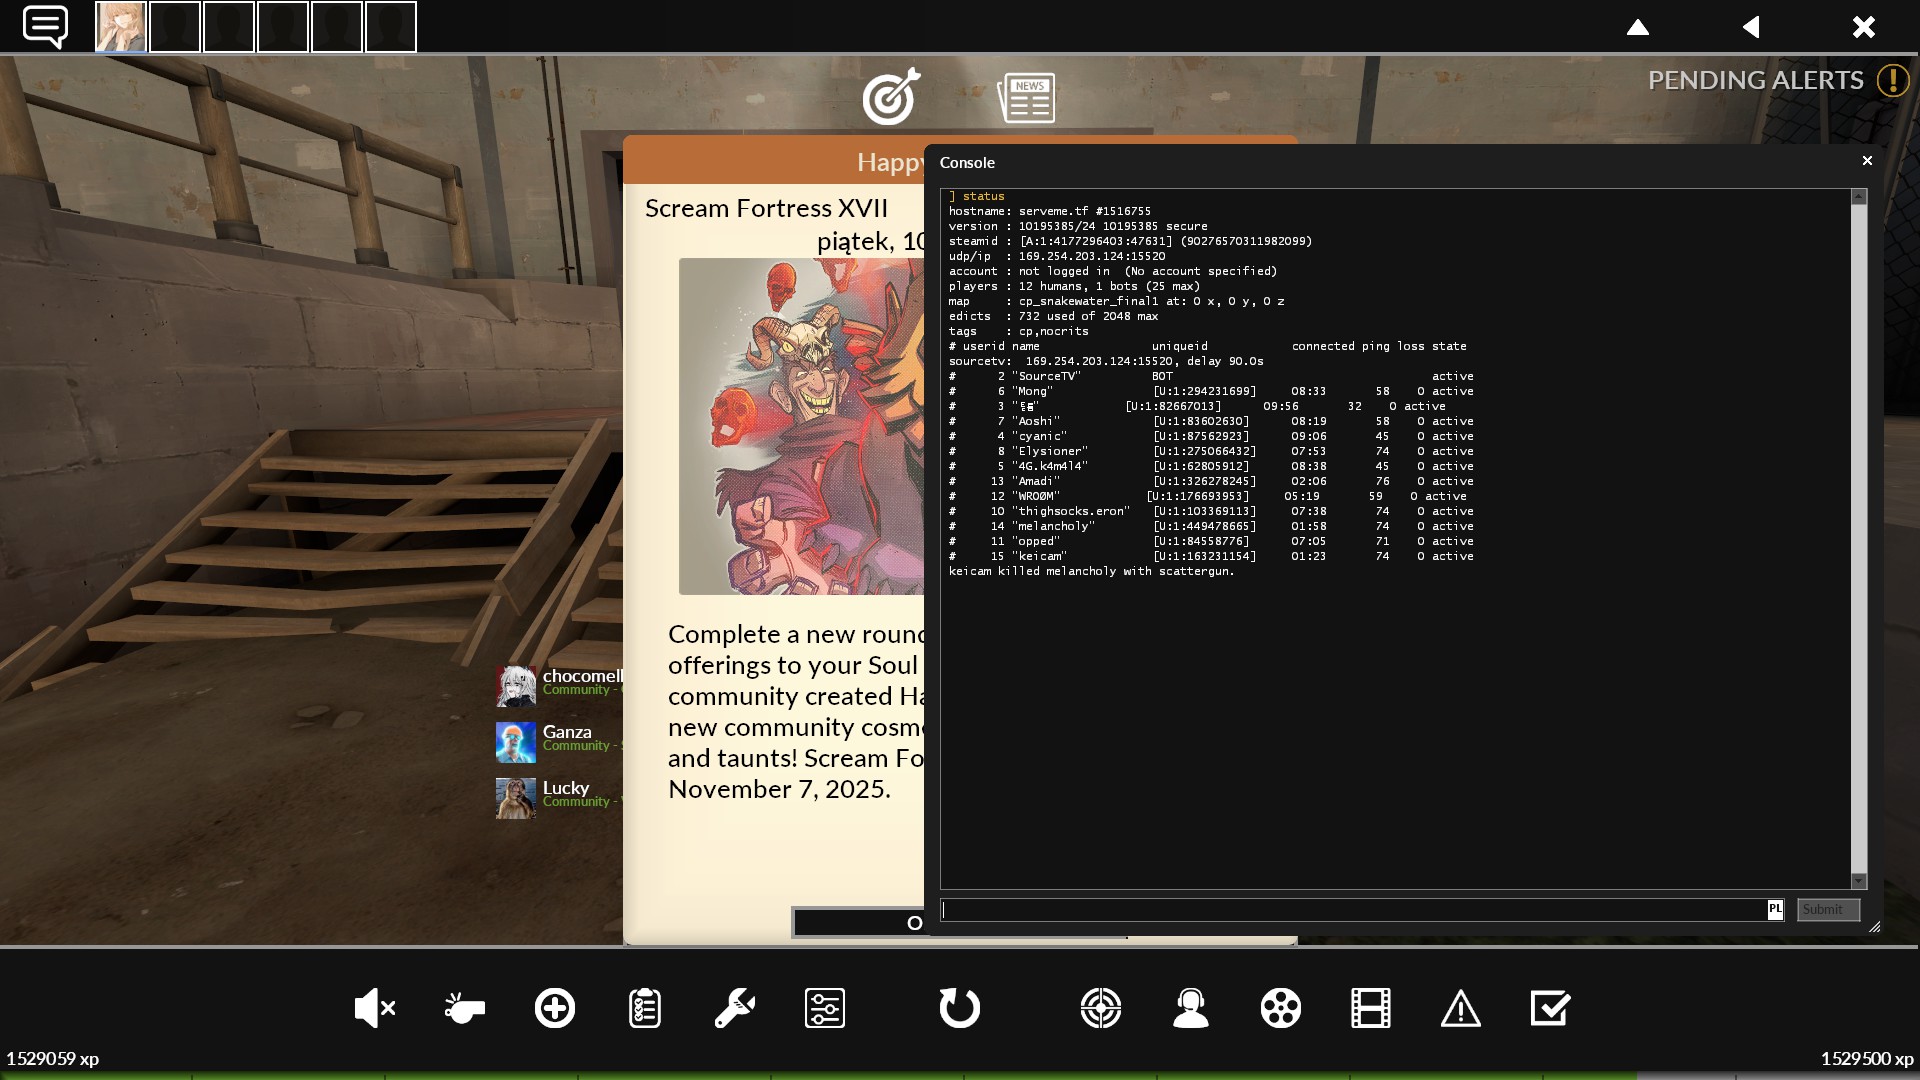Open the filmstrip demo icon
Image resolution: width=1920 pixels, height=1080 pixels.
coord(1371,1008)
